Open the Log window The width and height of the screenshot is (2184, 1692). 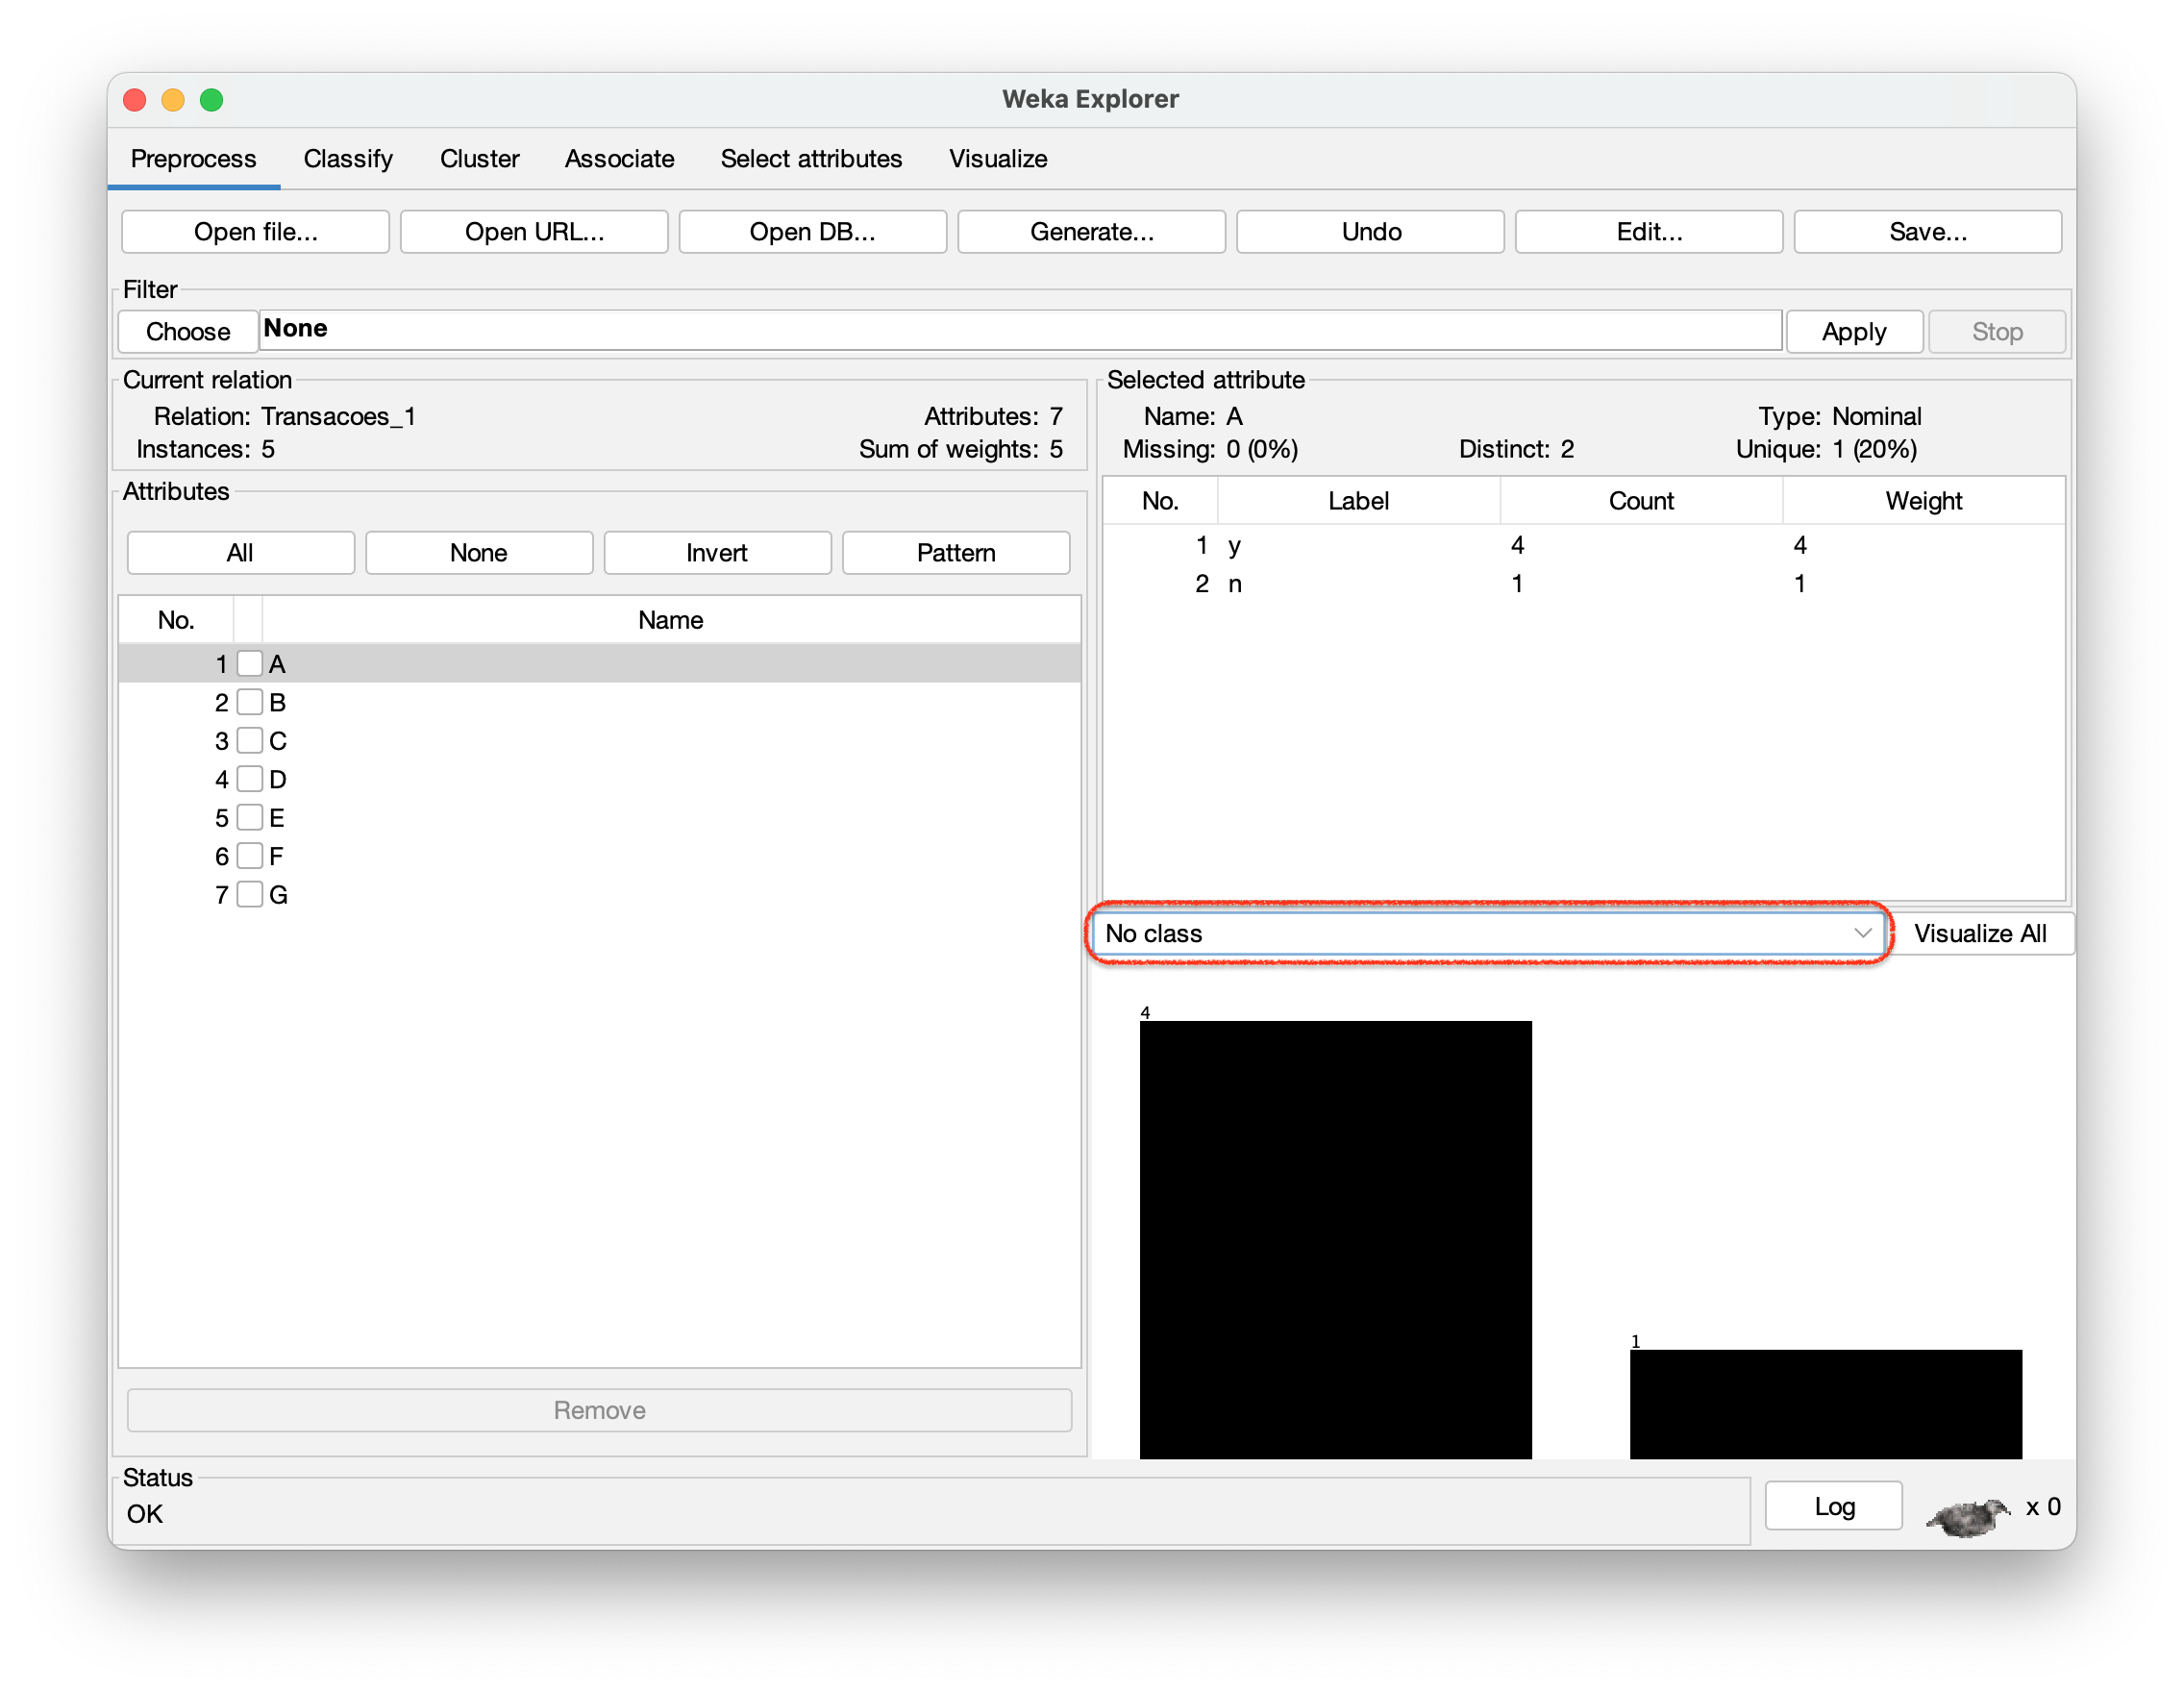point(1833,1506)
